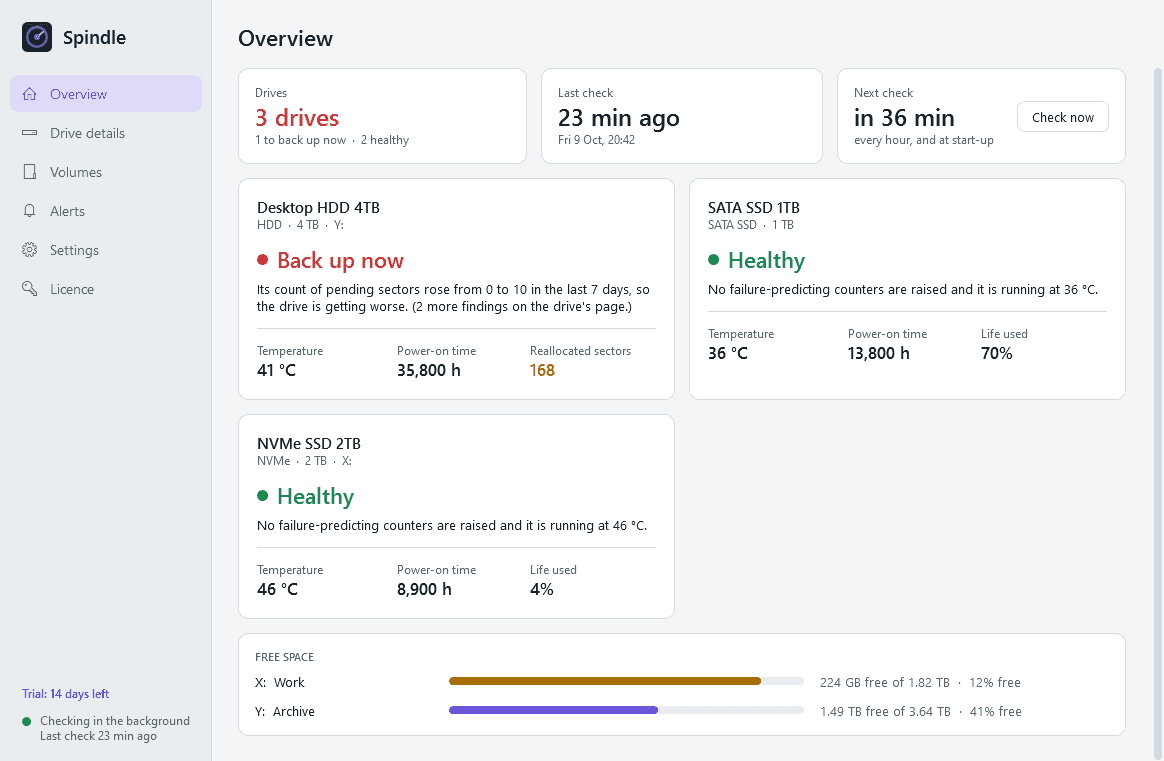
Task: Click the Healthy status on NVMe SSD 2TB
Action: point(315,496)
